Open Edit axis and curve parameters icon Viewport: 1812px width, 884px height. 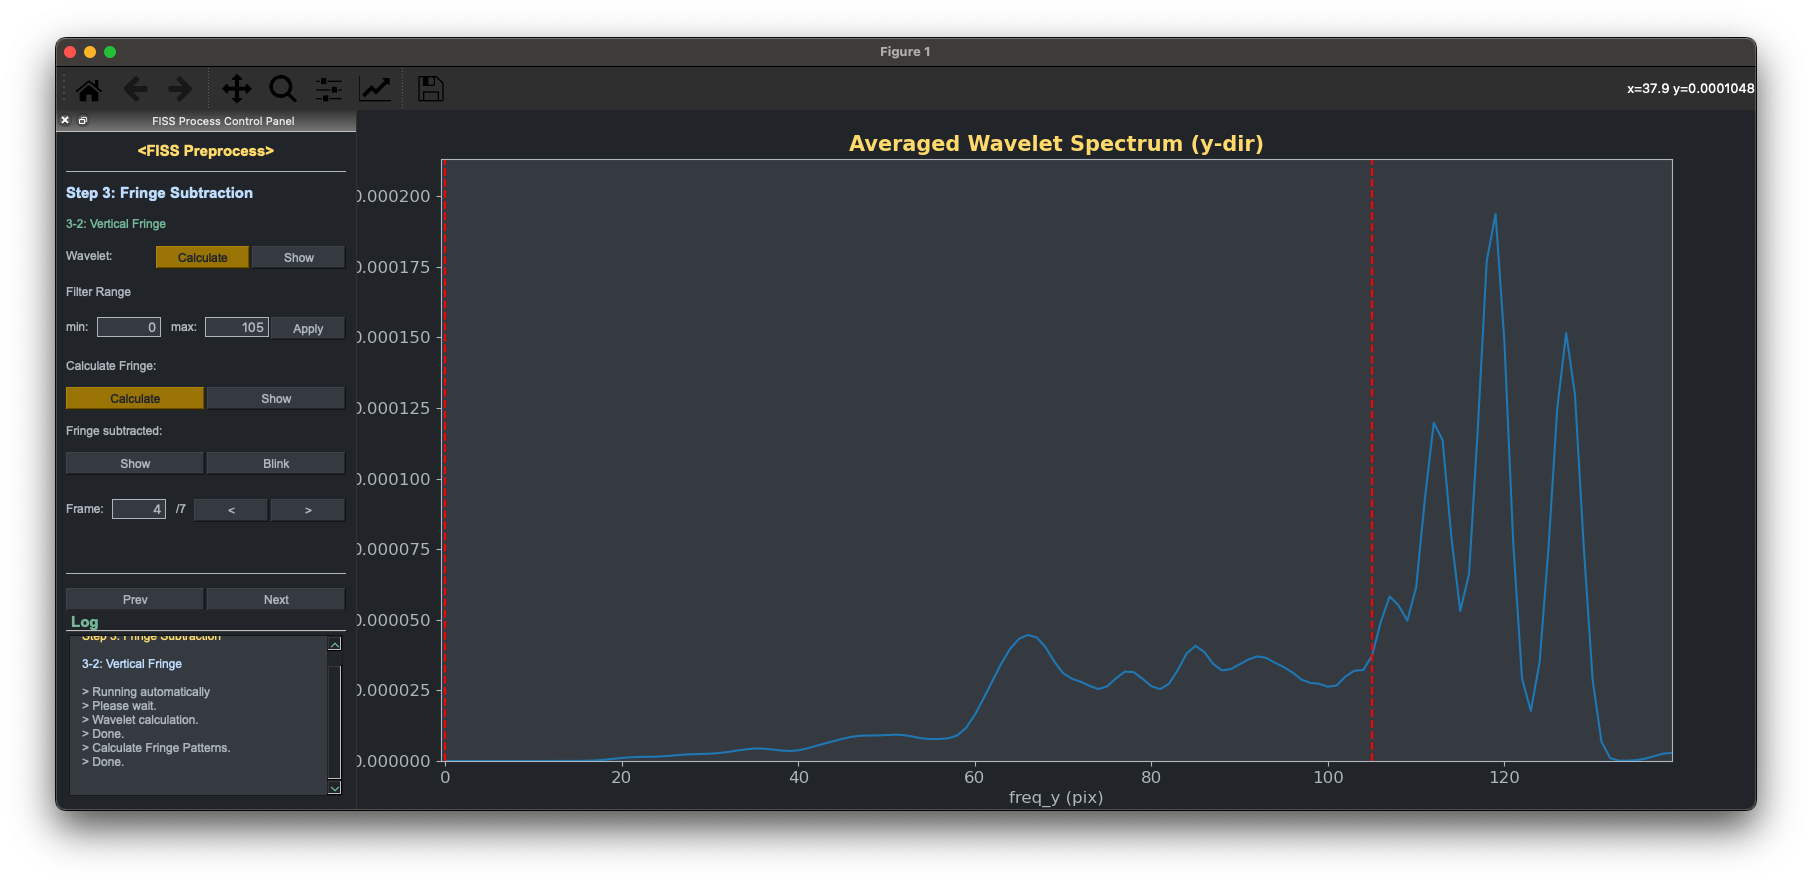coord(375,89)
